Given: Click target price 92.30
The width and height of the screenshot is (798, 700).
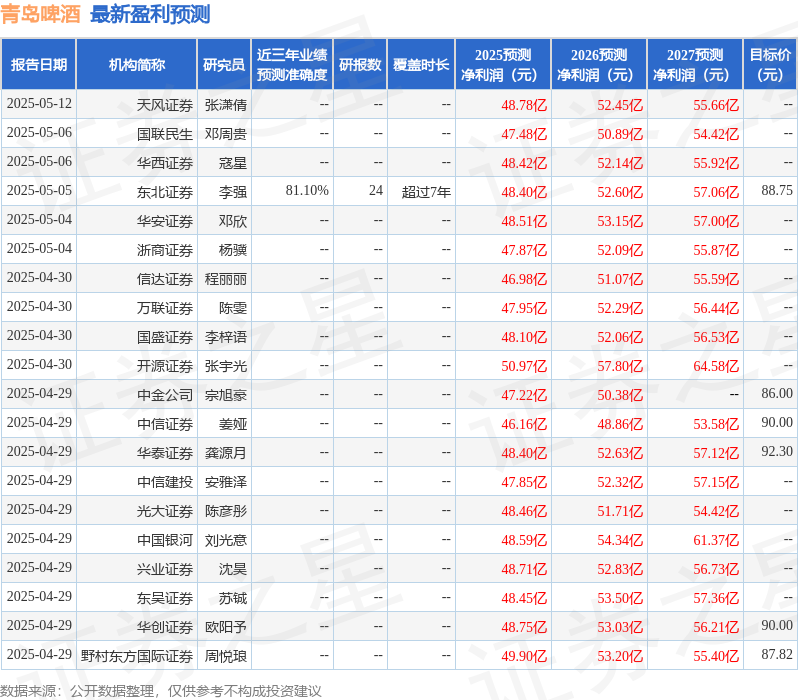Looking at the screenshot, I should (x=777, y=452).
